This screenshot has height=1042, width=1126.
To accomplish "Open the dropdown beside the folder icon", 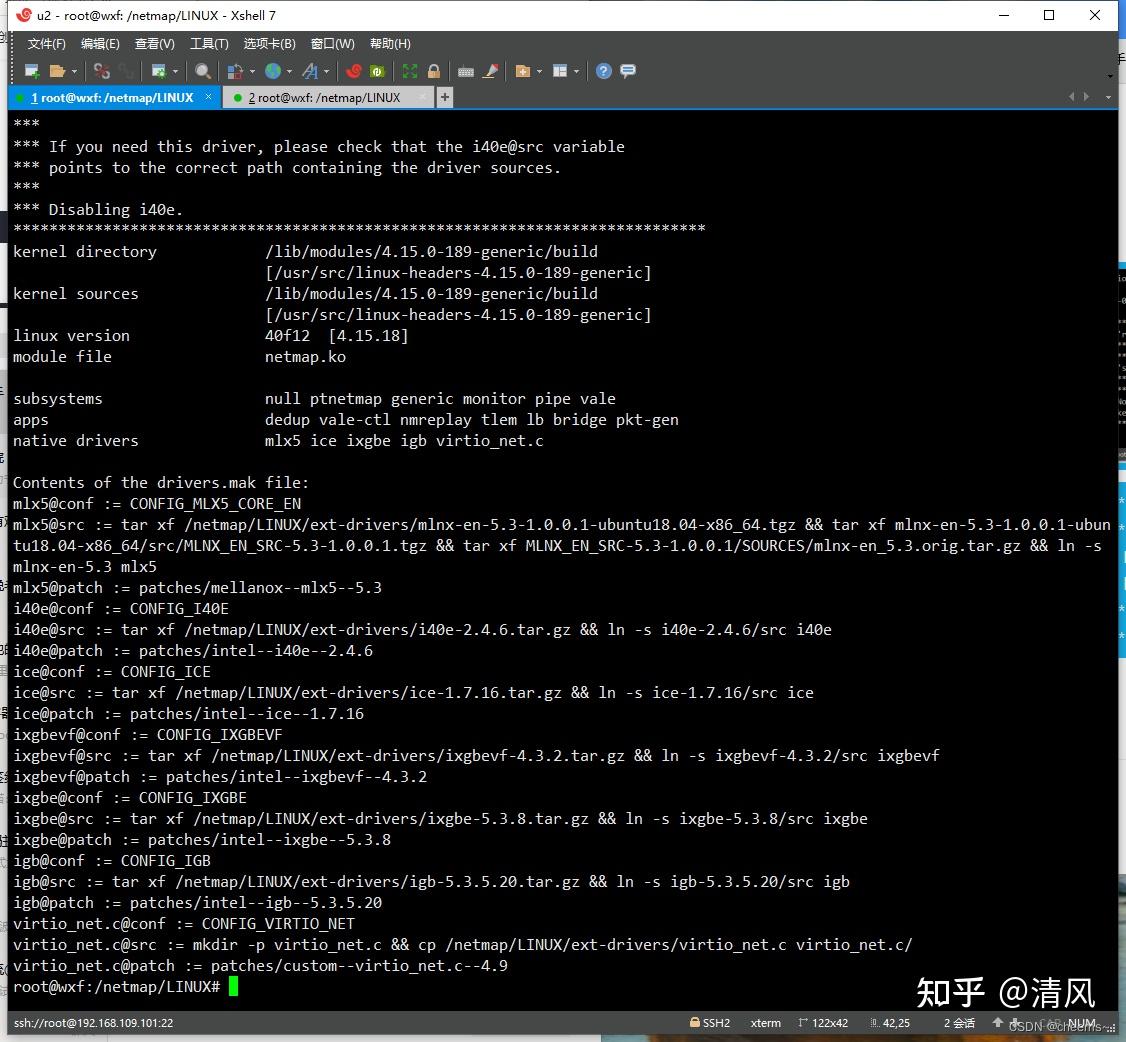I will [x=74, y=71].
